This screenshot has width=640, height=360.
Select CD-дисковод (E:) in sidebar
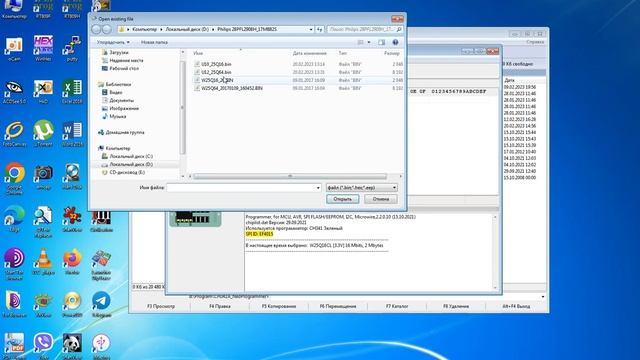[127, 172]
